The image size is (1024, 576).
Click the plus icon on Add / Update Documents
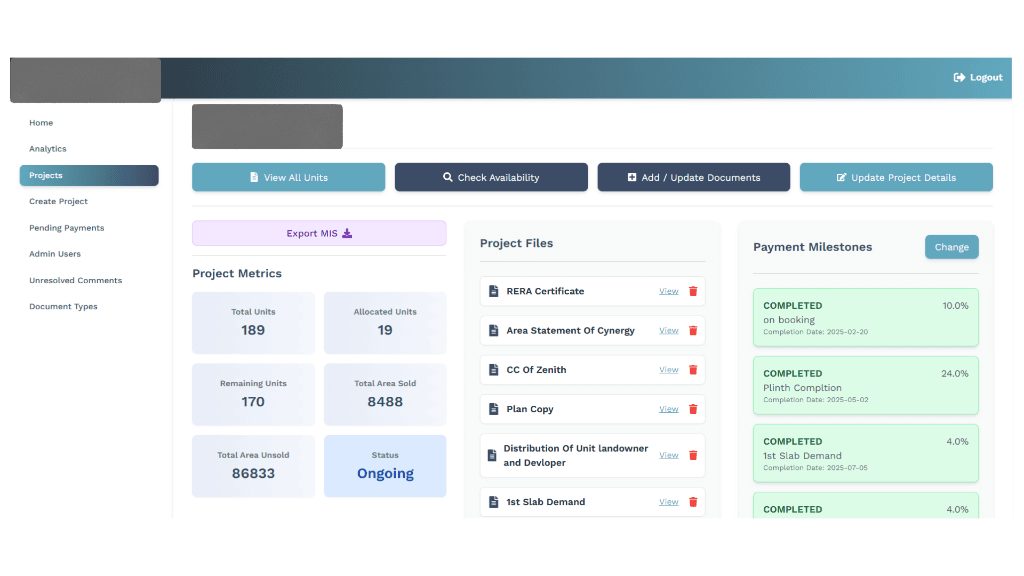(628, 177)
